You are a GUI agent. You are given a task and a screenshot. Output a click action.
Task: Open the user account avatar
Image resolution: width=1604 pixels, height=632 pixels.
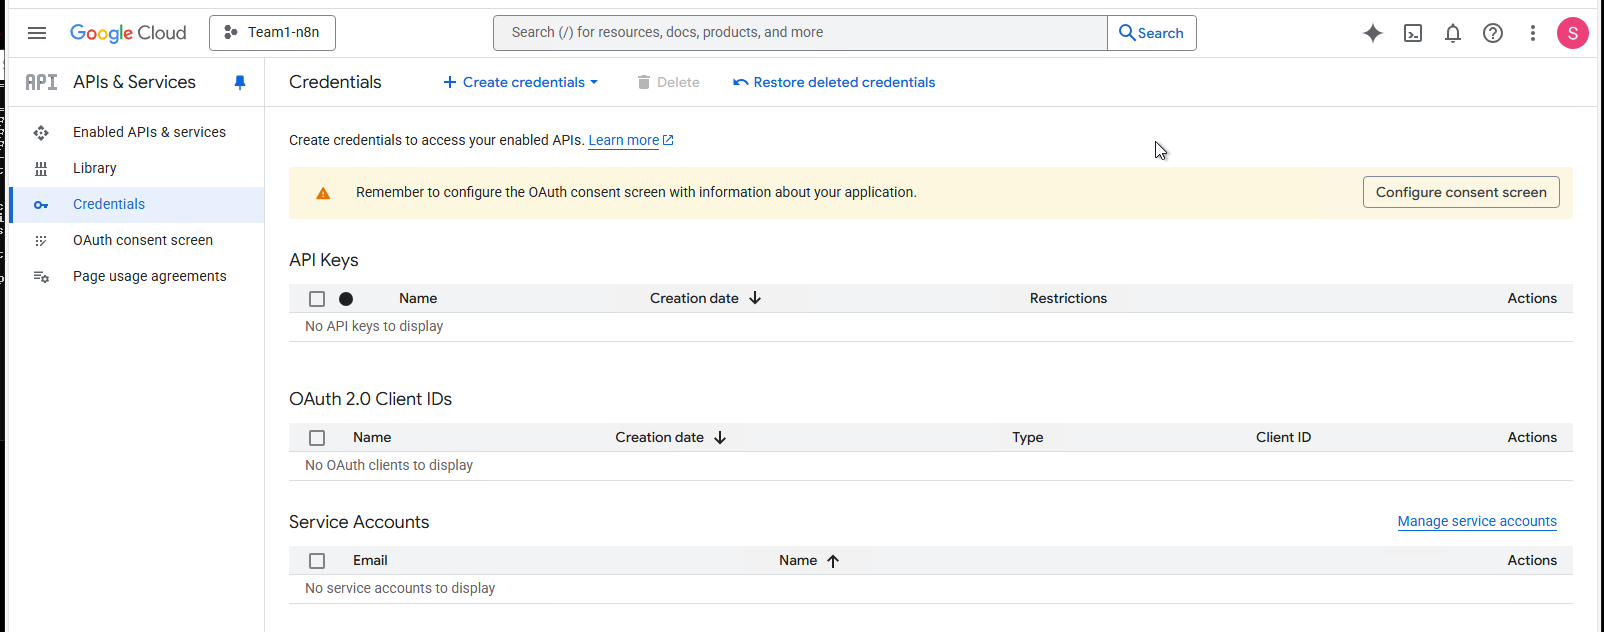click(1572, 33)
